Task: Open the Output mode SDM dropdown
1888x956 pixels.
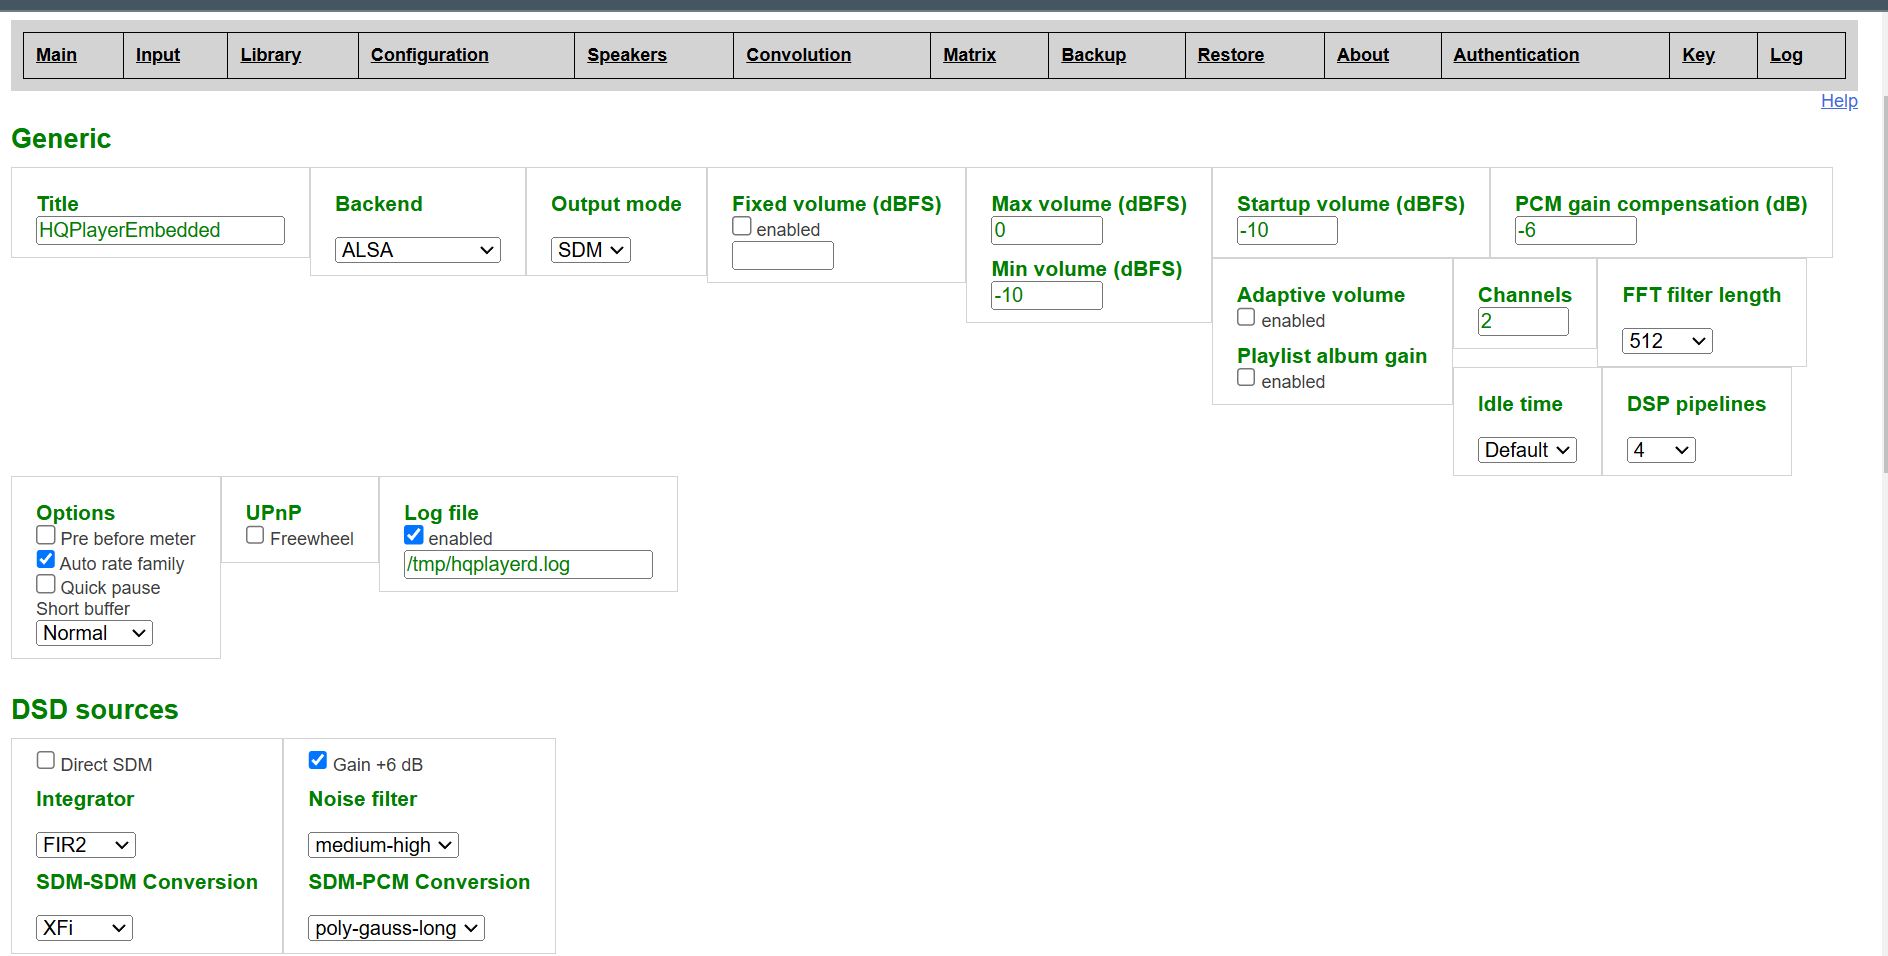Action: coord(590,250)
